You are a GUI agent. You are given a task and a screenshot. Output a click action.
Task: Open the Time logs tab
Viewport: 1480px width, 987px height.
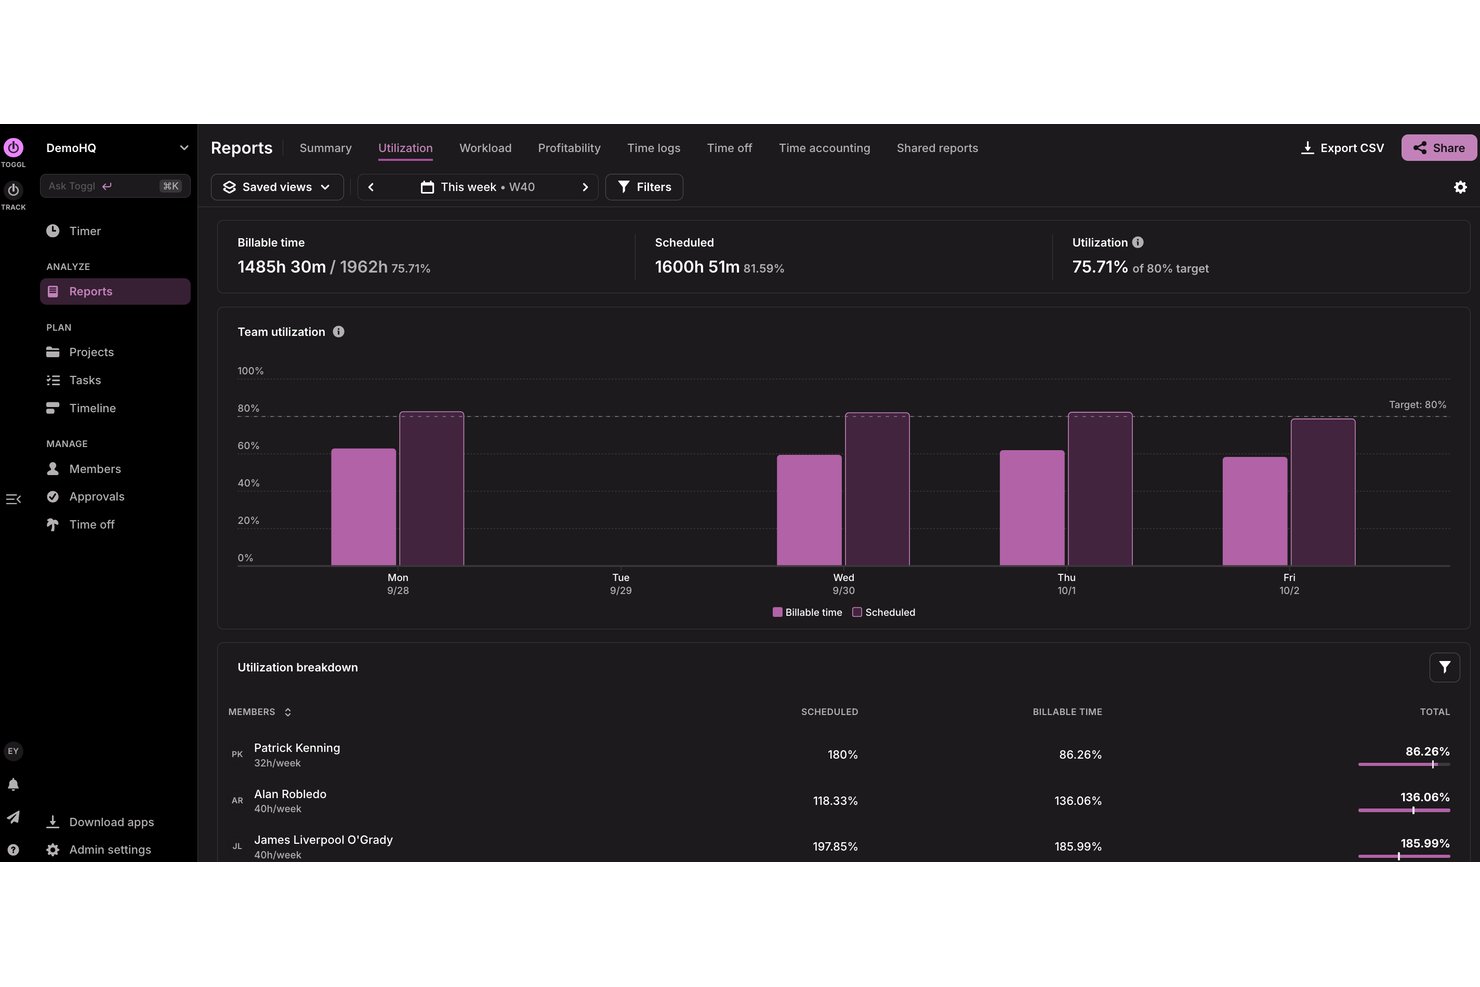pyautogui.click(x=654, y=148)
